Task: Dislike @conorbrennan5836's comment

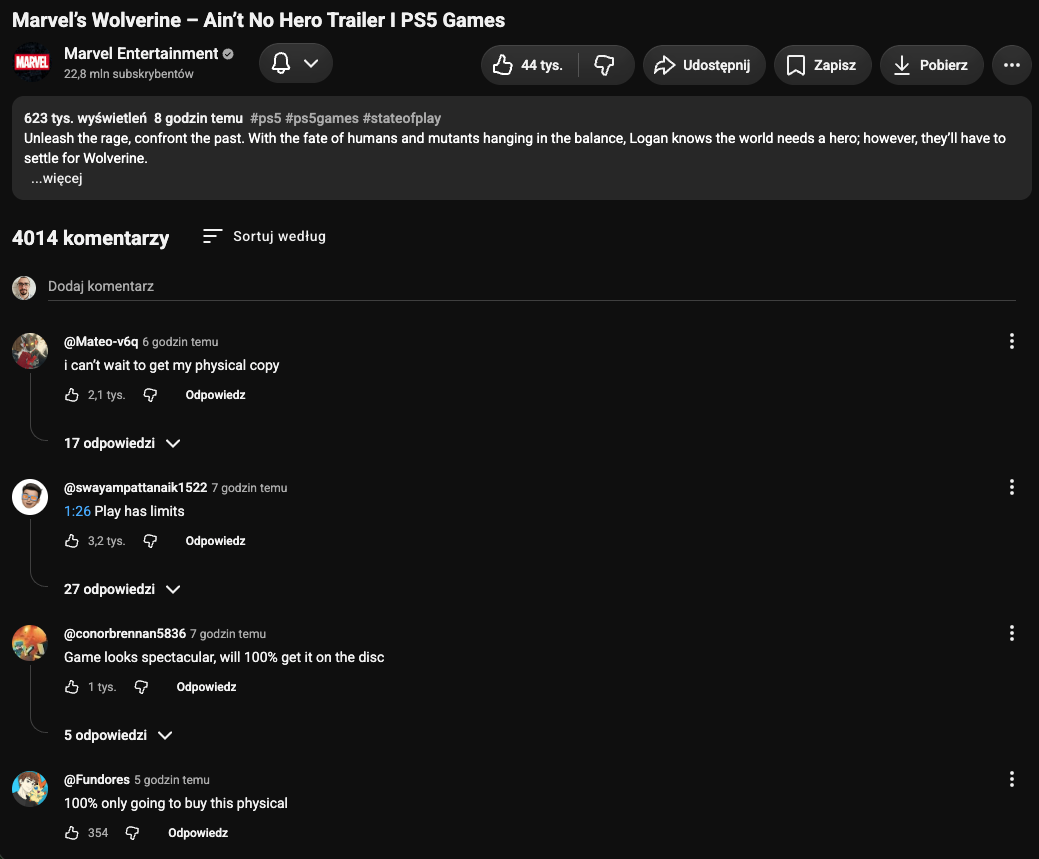Action: coord(141,687)
